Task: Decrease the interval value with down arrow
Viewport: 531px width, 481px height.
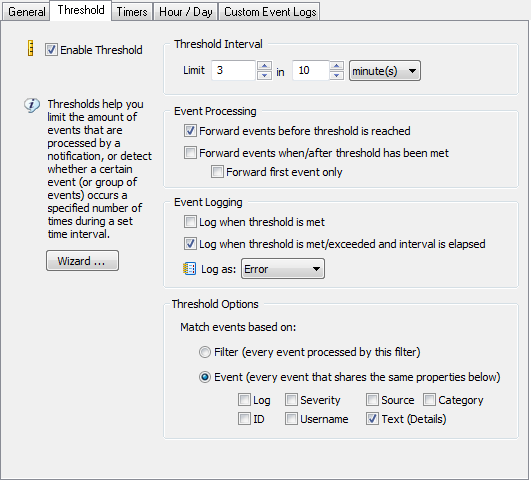Action: pyautogui.click(x=336, y=75)
